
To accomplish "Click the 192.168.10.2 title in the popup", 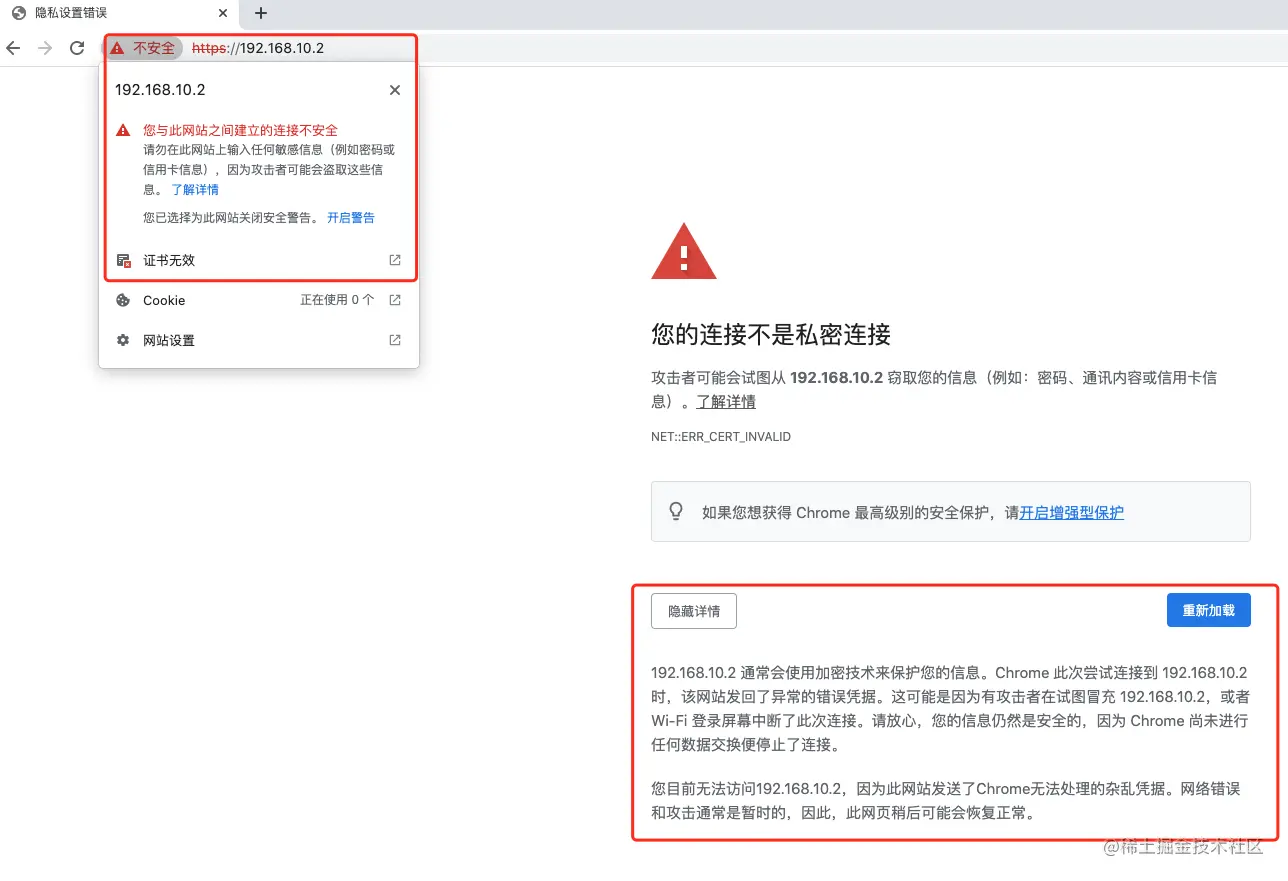I will (160, 90).
